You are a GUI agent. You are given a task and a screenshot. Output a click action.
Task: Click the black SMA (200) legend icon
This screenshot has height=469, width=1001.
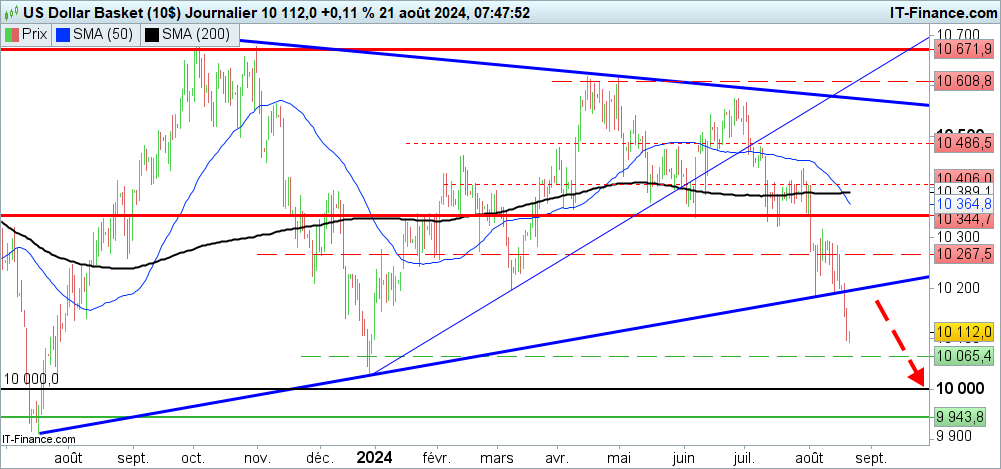tap(153, 35)
